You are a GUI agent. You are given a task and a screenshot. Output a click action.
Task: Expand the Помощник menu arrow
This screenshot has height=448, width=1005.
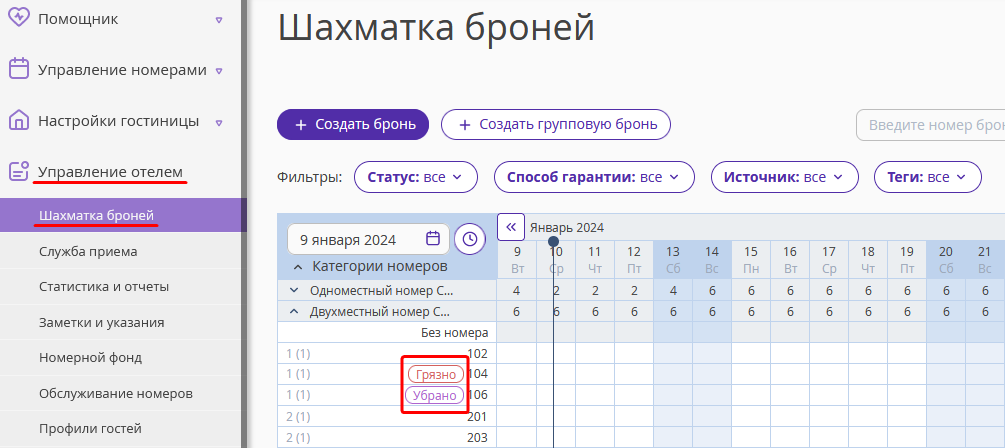(219, 19)
